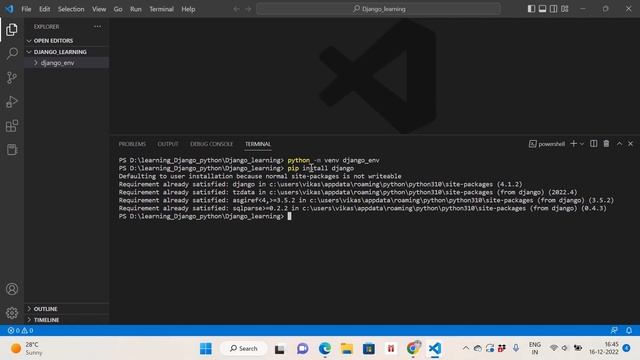The height and width of the screenshot is (360, 640).
Task: Open the View menu
Action: coord(99,9)
